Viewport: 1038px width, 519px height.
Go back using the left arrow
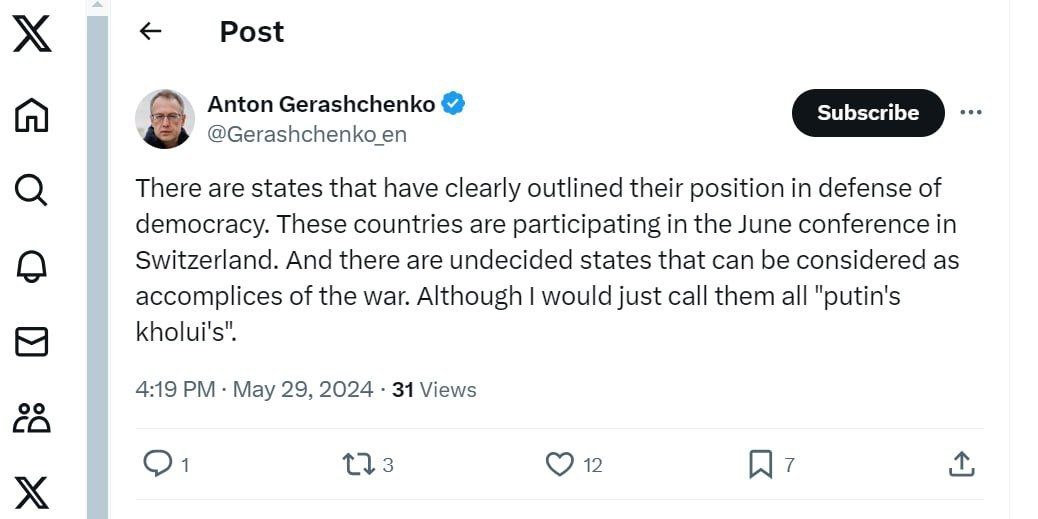click(x=150, y=31)
